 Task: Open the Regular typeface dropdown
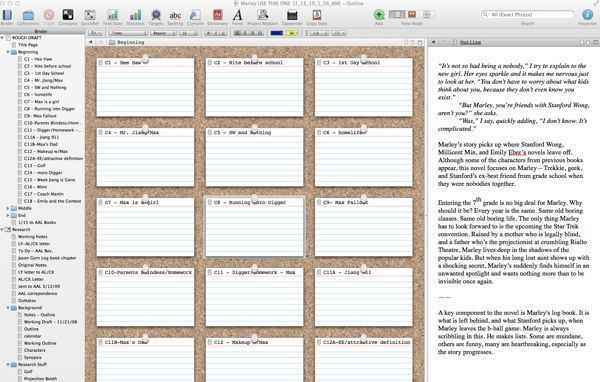coord(163,33)
